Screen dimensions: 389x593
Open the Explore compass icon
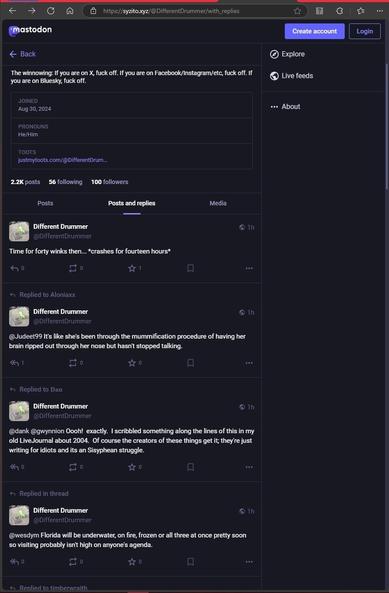[274, 54]
